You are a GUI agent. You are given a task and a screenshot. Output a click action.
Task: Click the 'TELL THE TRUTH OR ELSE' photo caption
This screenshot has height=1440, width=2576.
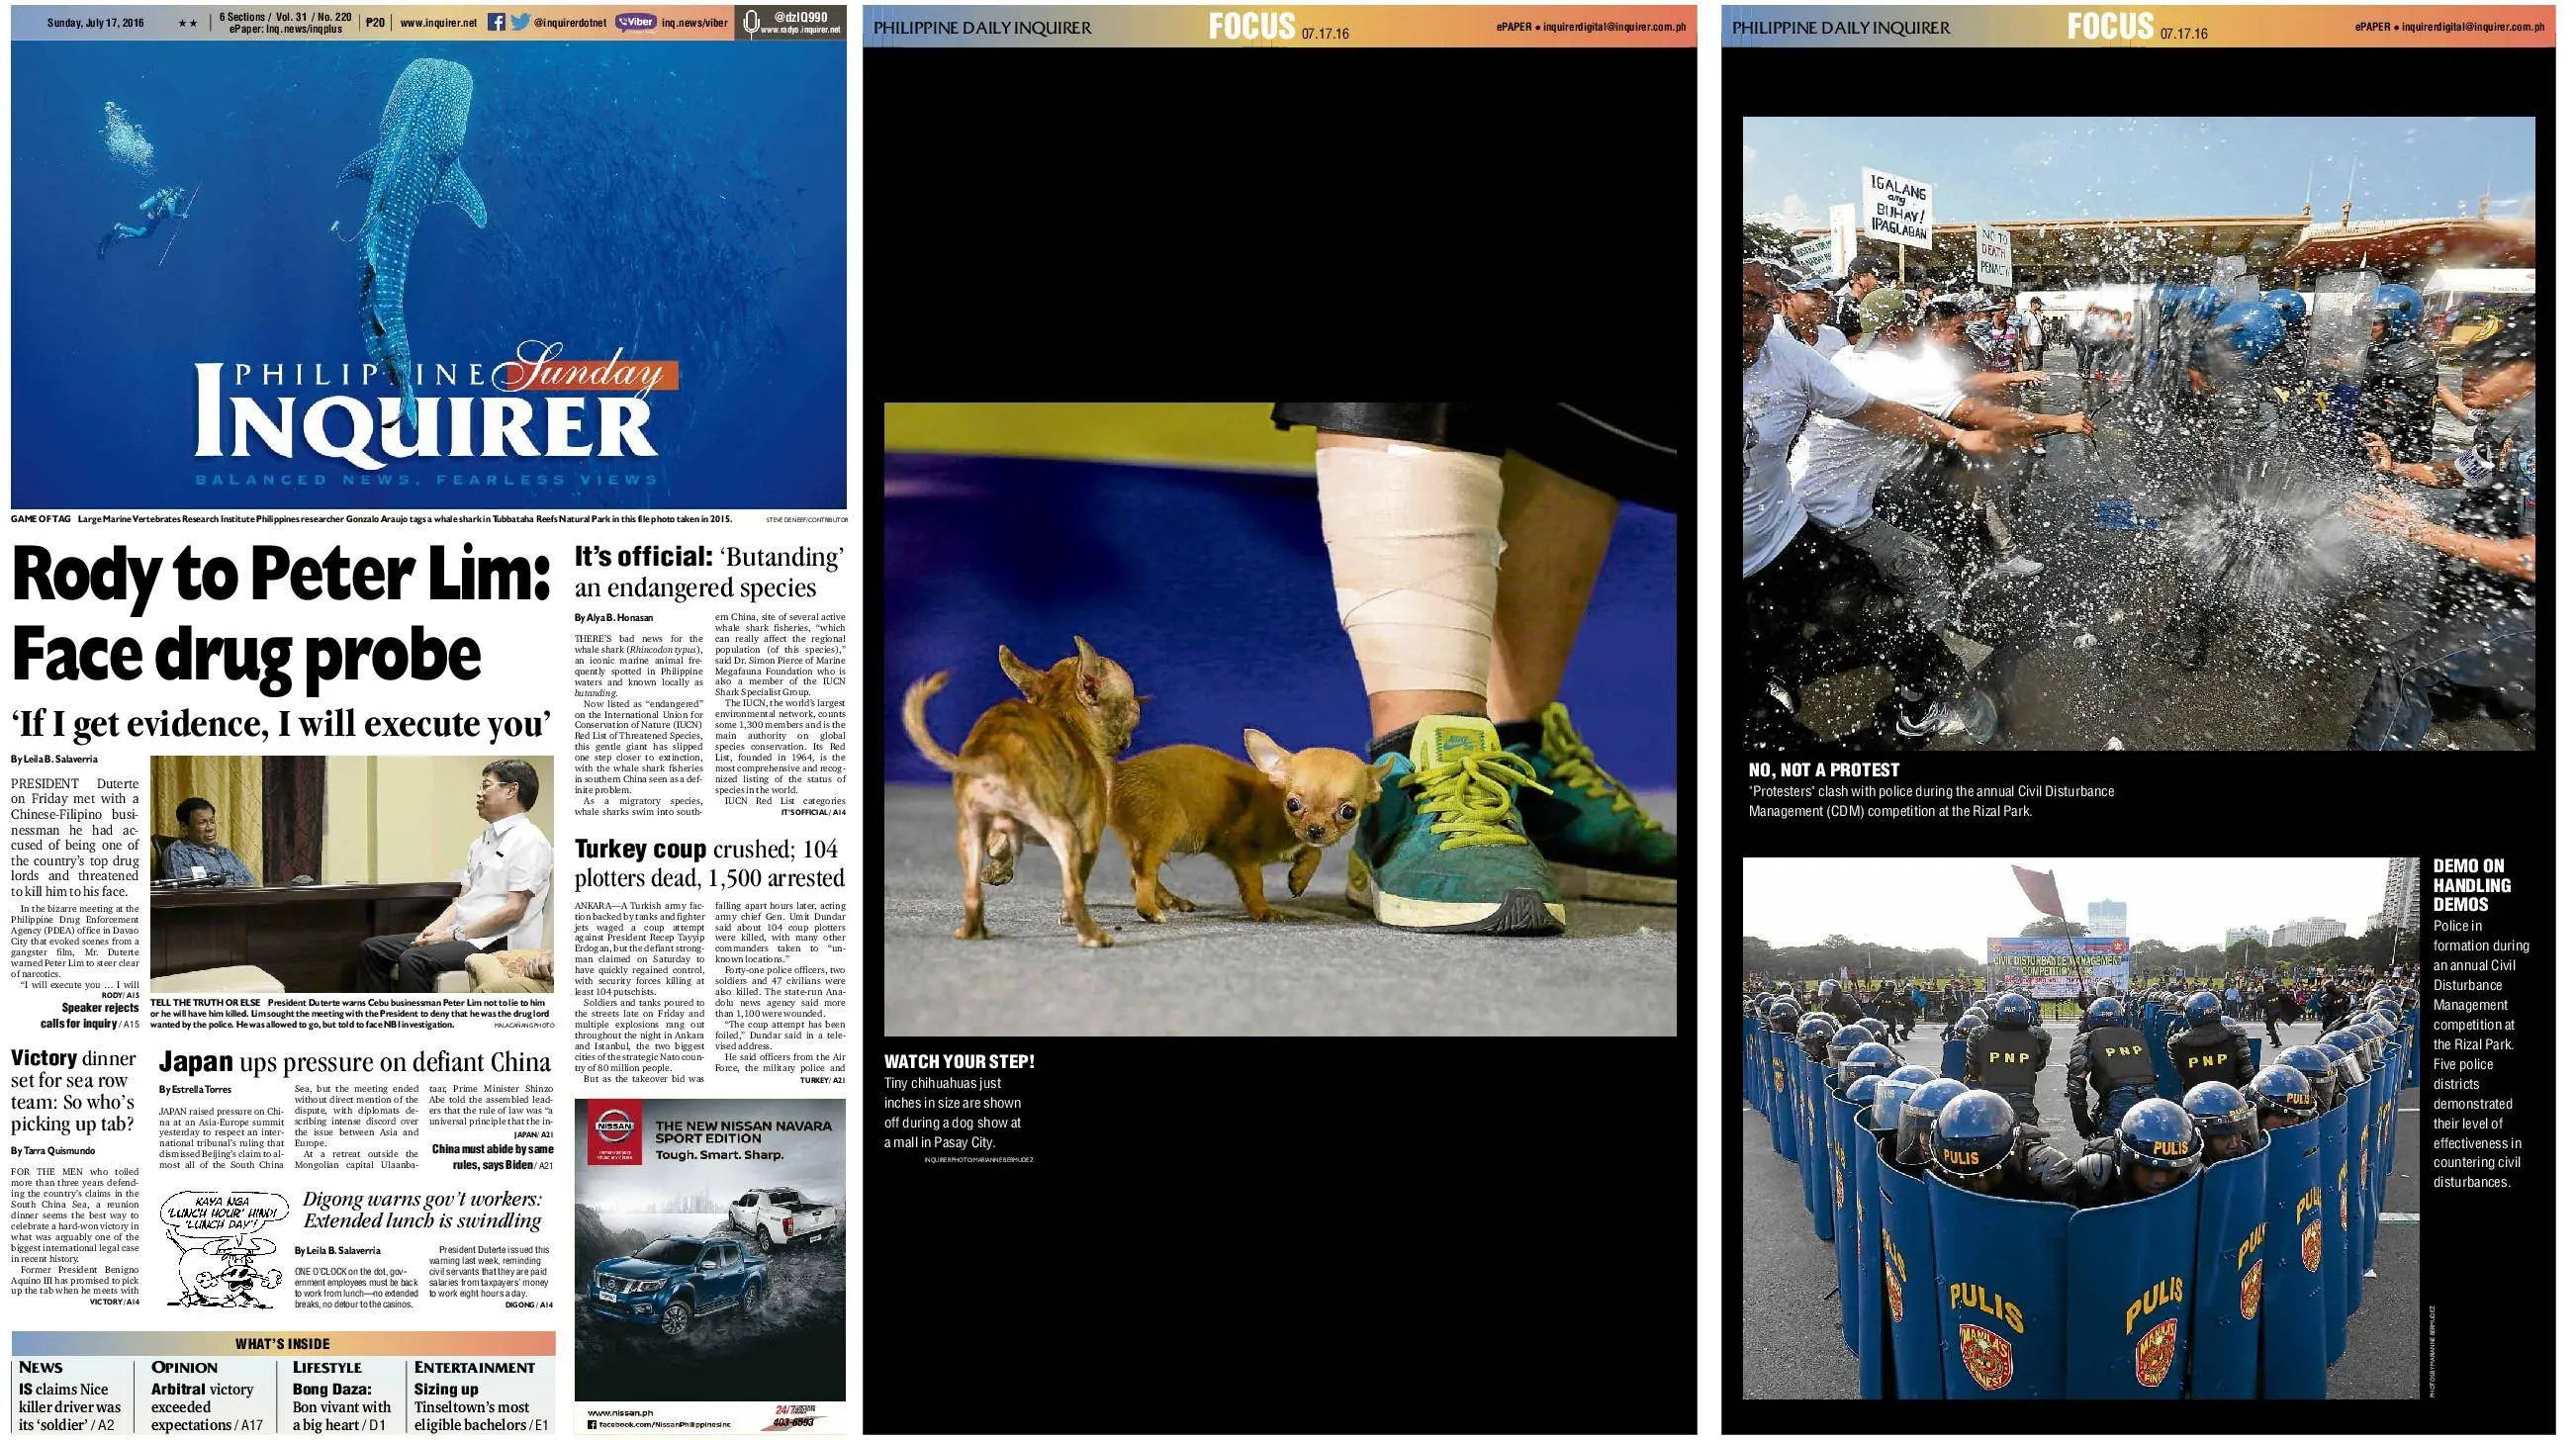click(x=350, y=1013)
